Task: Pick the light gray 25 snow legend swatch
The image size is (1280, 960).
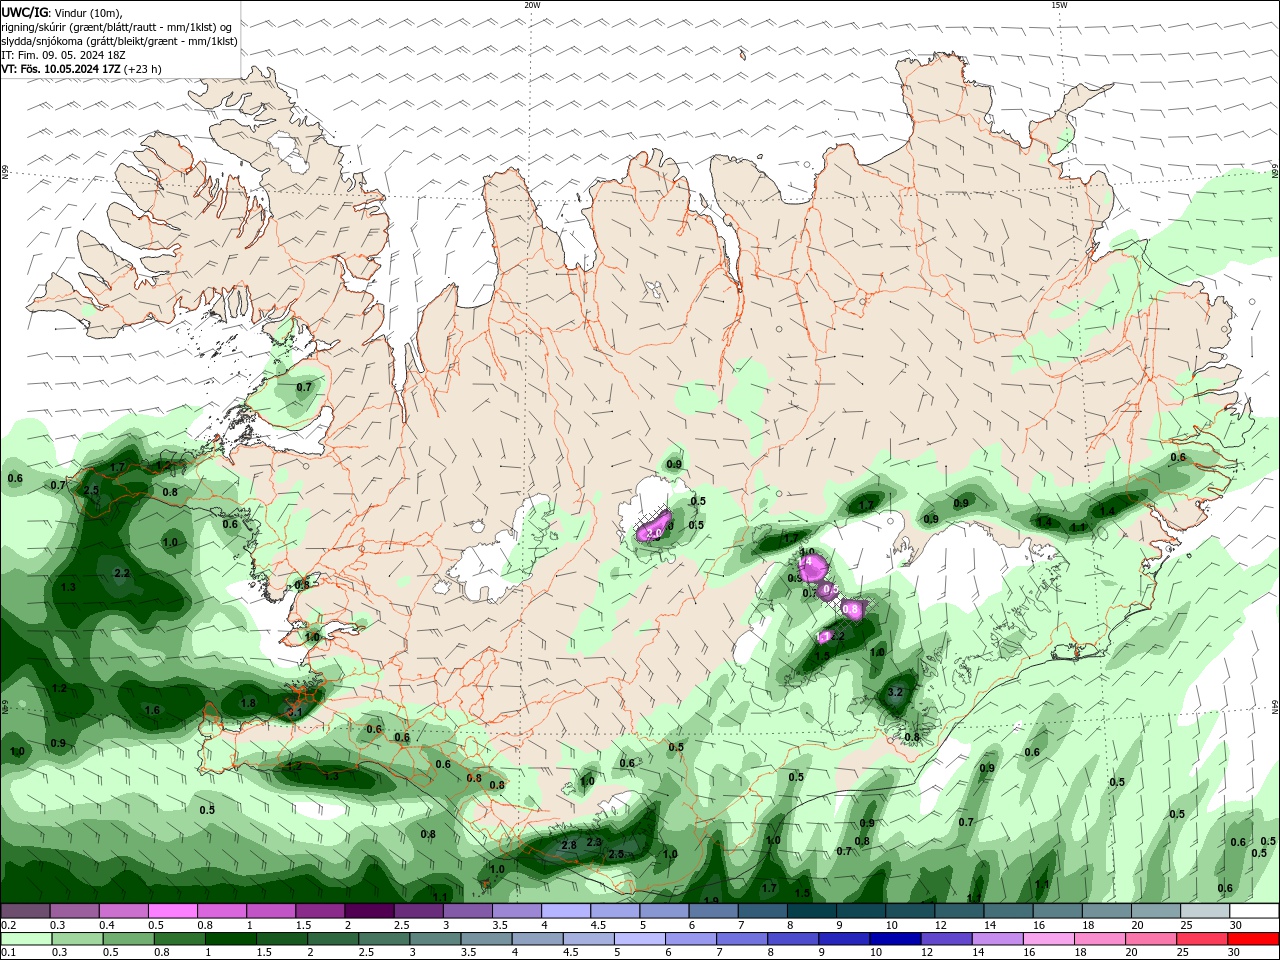Action: tap(1204, 911)
